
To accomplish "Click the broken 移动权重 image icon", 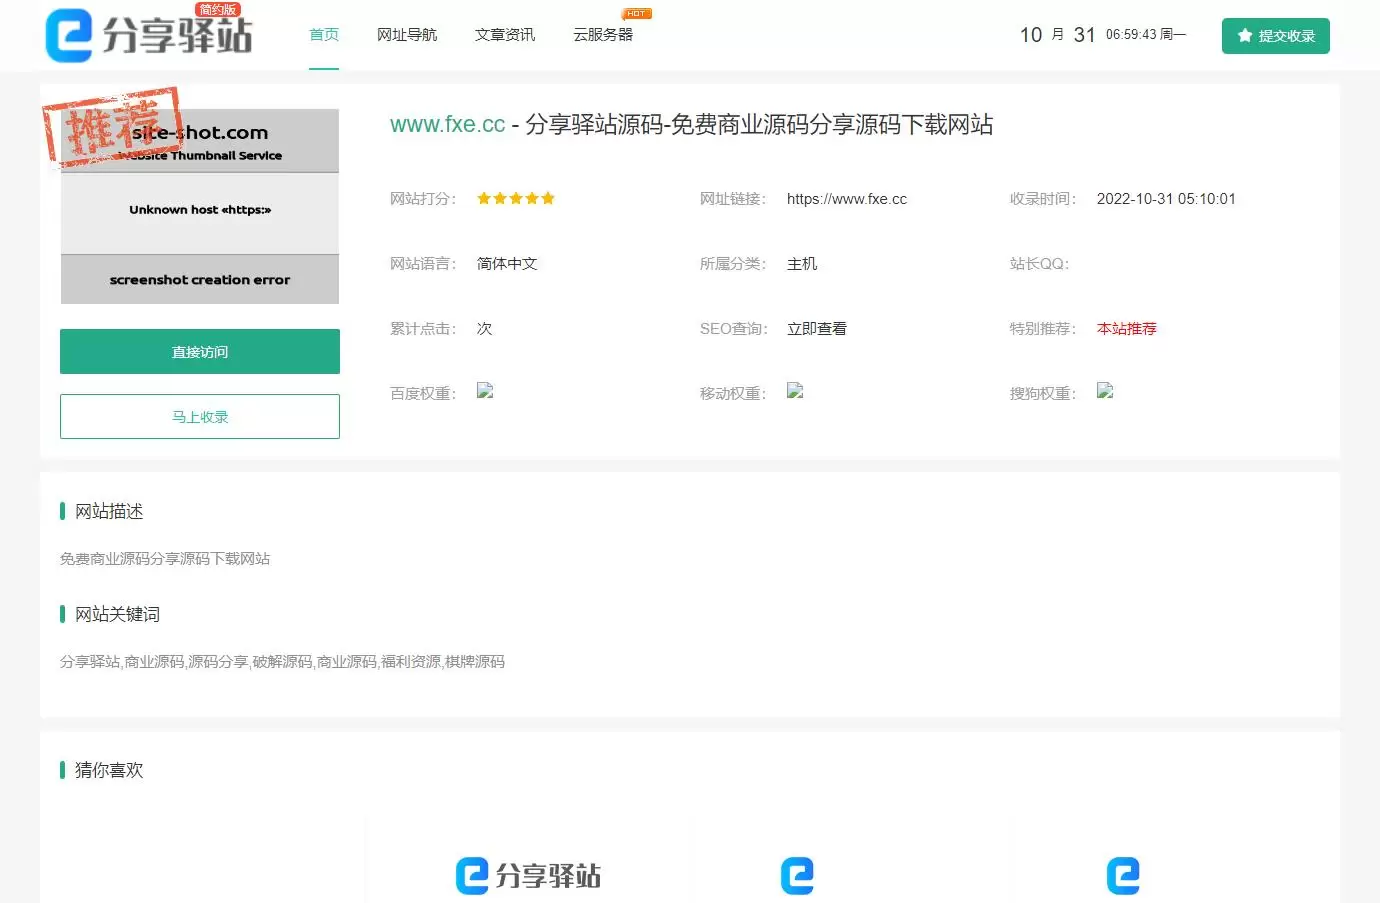I will coord(795,391).
